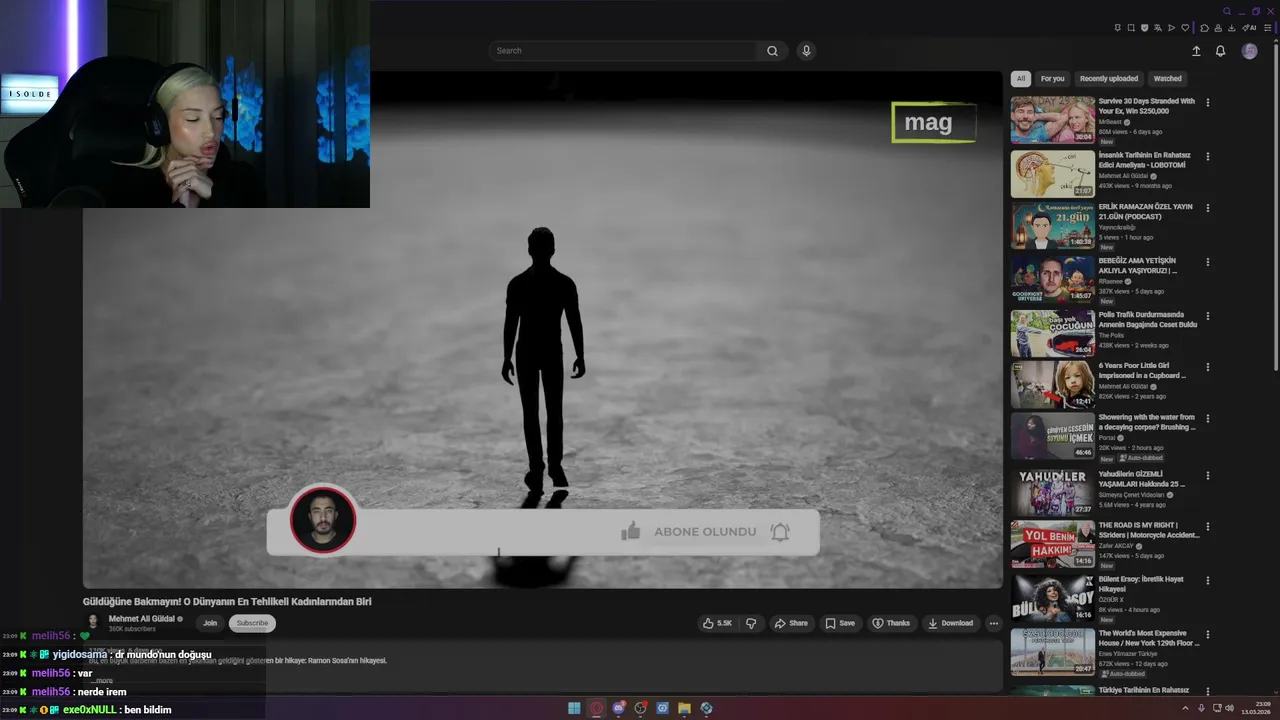The image size is (1280, 720).
Task: Open the LOBOTOMİ video thumbnail
Action: 1052,174
